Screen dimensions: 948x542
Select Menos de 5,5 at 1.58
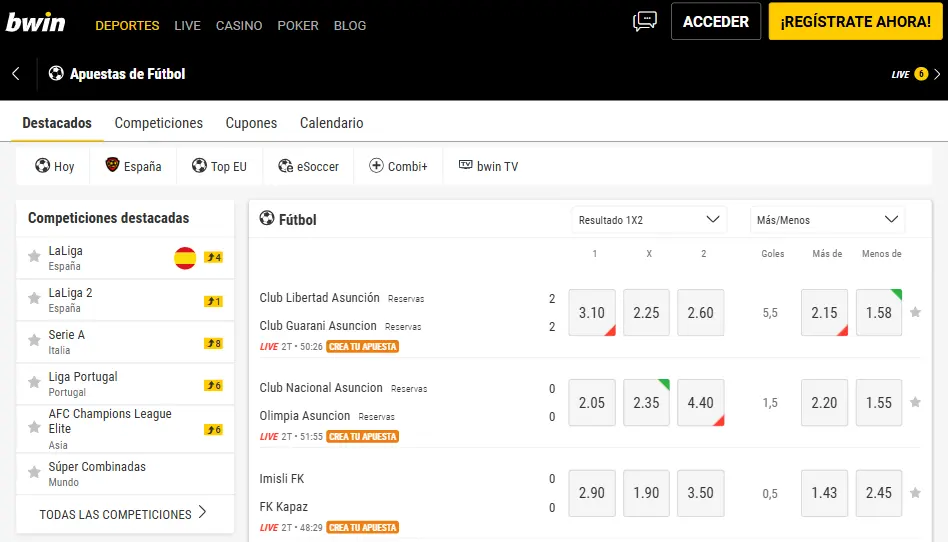coord(879,312)
